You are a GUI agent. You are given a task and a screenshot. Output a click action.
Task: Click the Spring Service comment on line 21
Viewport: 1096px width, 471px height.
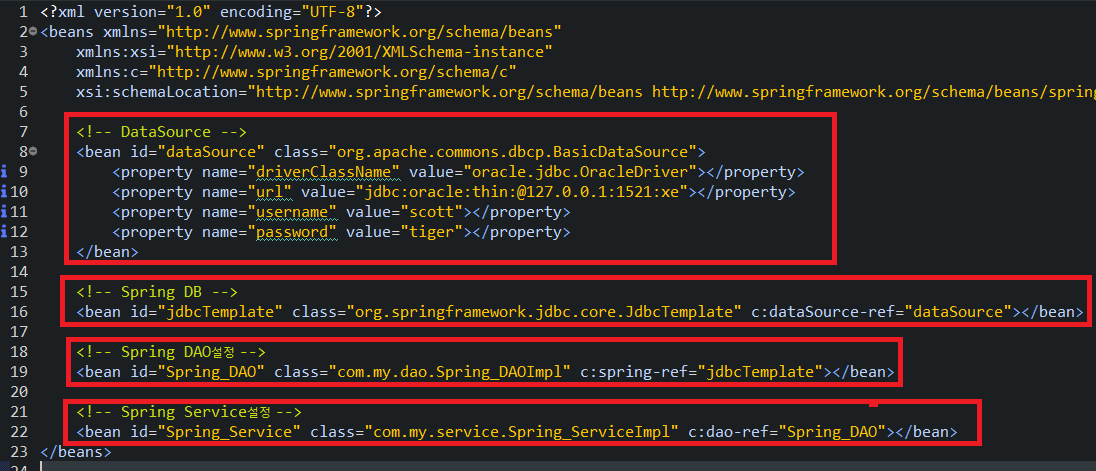click(189, 412)
